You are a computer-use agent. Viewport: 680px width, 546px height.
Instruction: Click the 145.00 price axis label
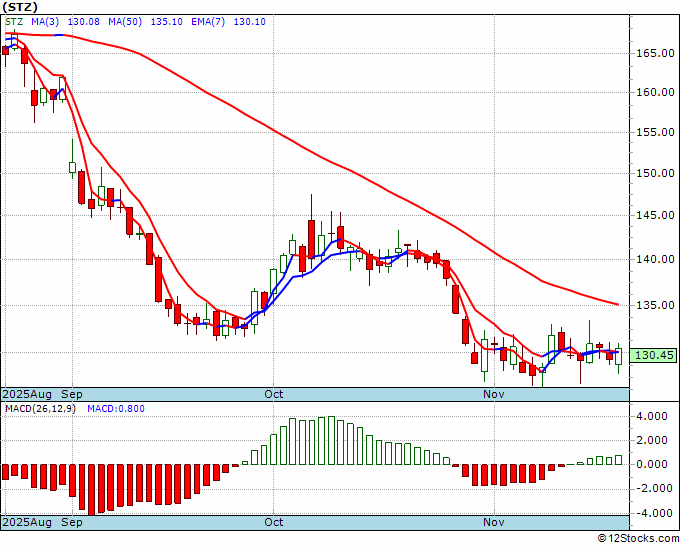pyautogui.click(x=655, y=215)
